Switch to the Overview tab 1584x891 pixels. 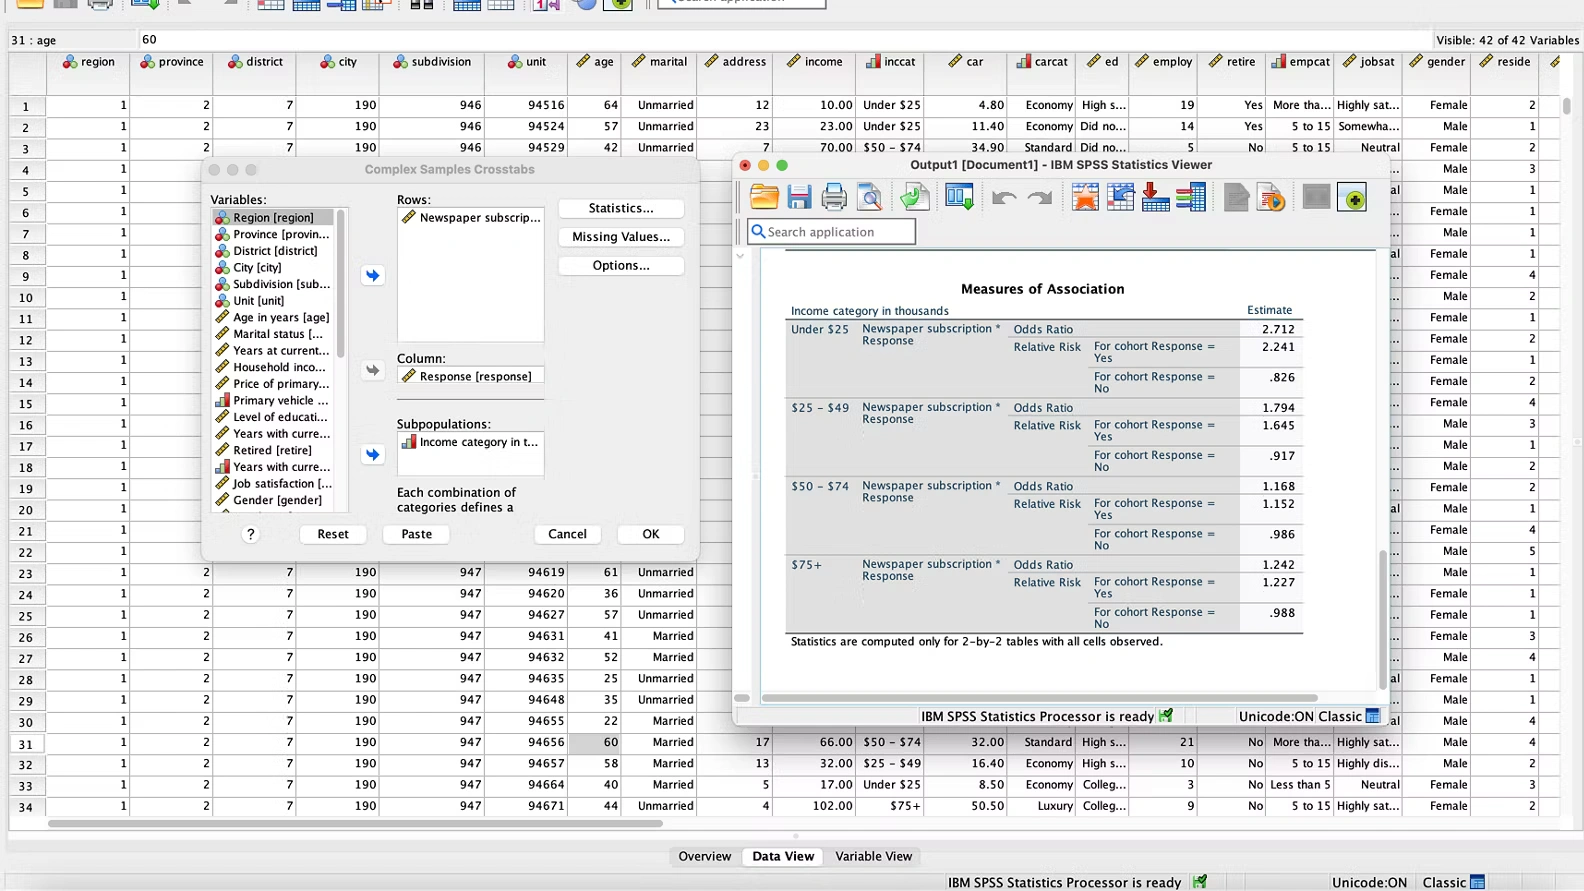tap(704, 856)
